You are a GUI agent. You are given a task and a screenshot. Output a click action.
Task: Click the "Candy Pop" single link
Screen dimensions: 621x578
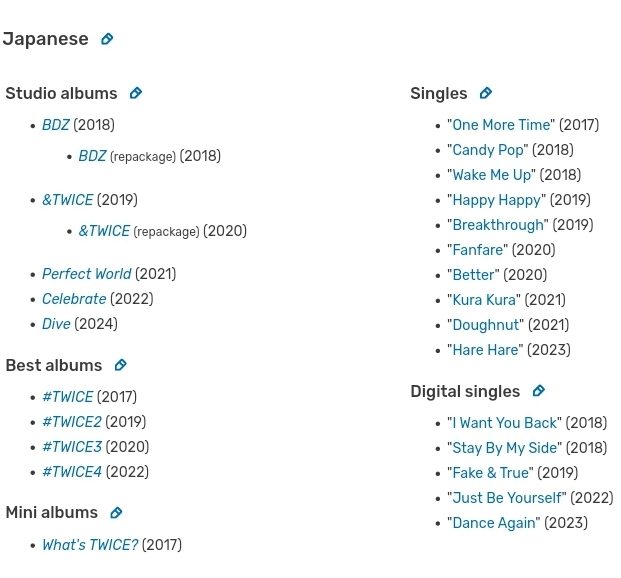488,150
